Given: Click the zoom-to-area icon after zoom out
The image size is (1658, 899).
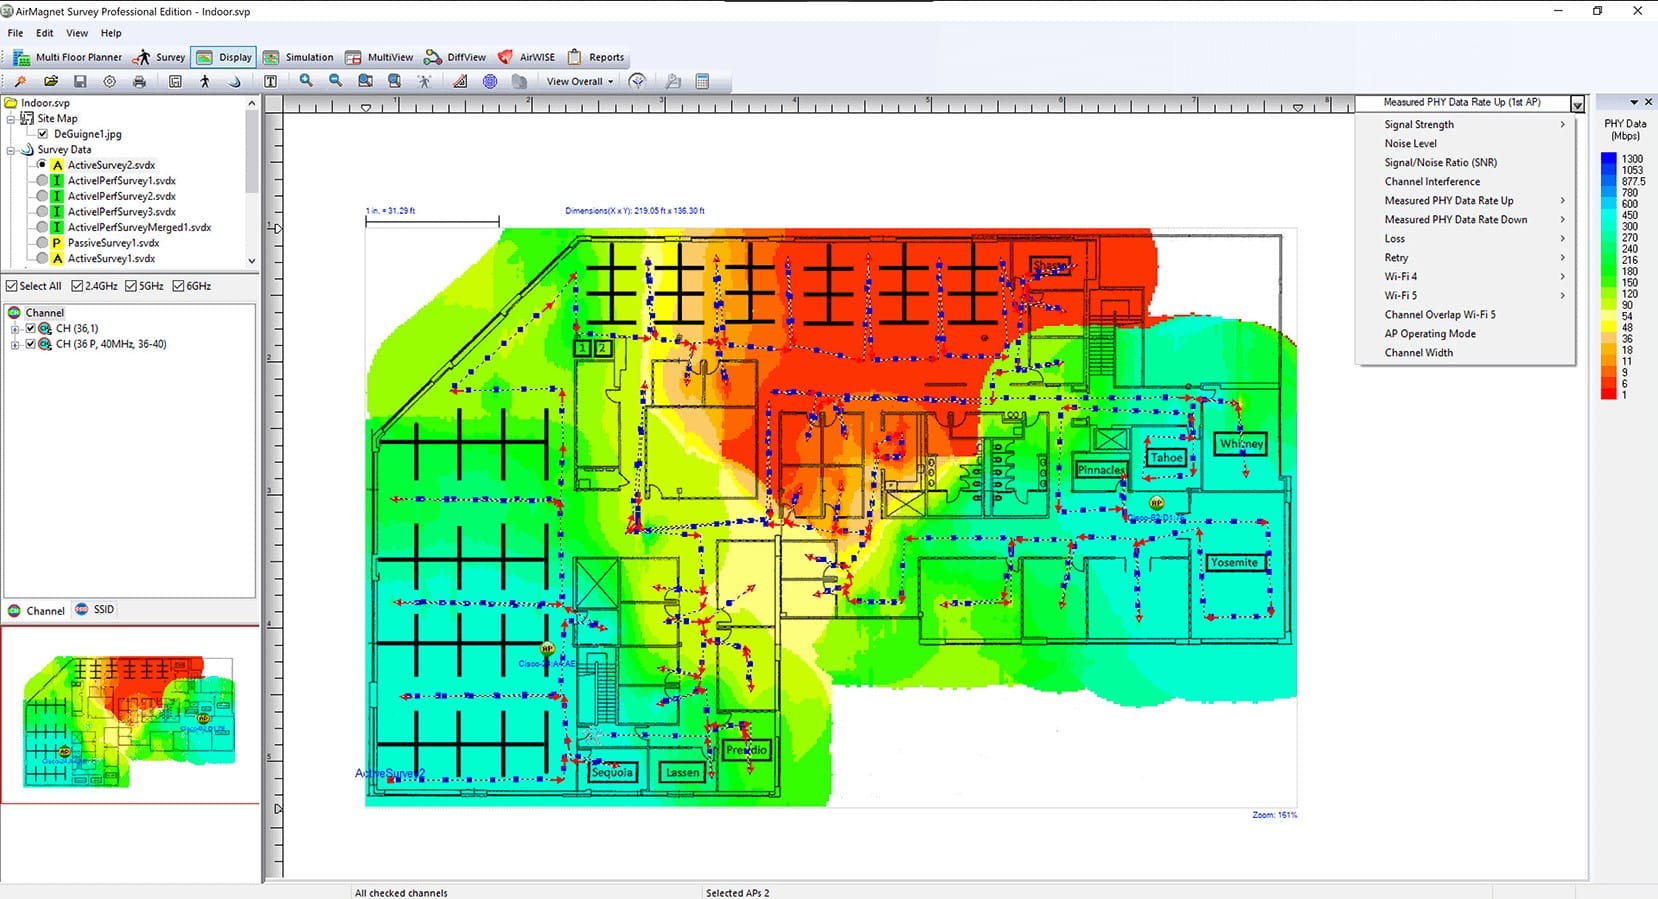Looking at the screenshot, I should 365,82.
